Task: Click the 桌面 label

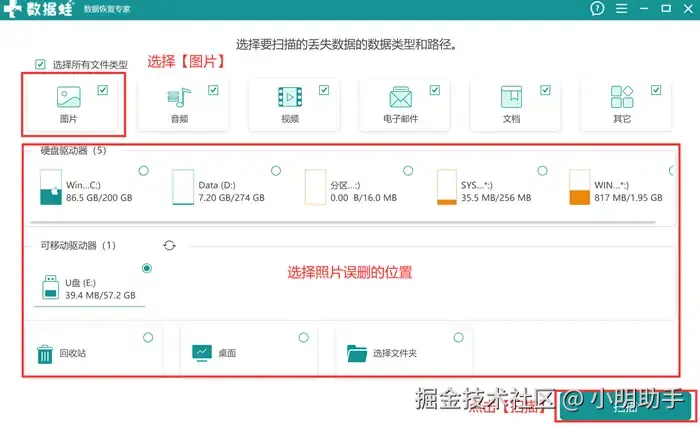Action: click(x=227, y=353)
